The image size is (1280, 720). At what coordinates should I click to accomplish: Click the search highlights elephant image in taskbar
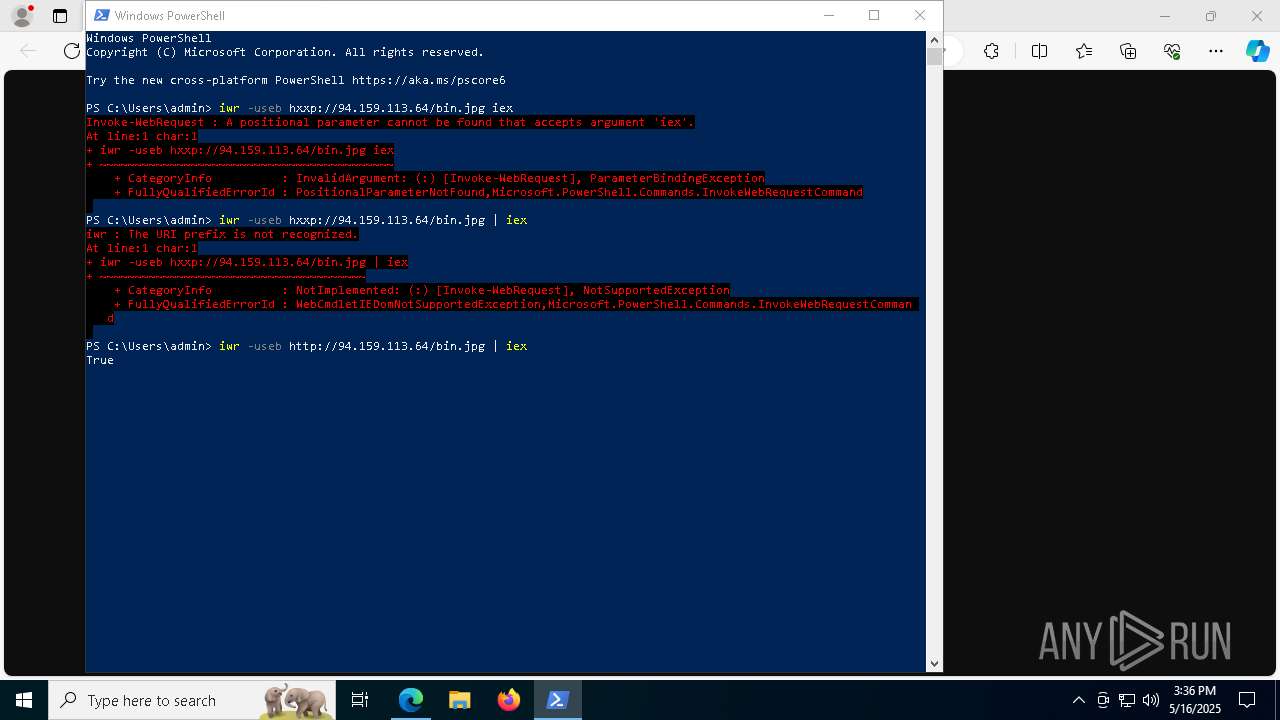click(x=296, y=701)
